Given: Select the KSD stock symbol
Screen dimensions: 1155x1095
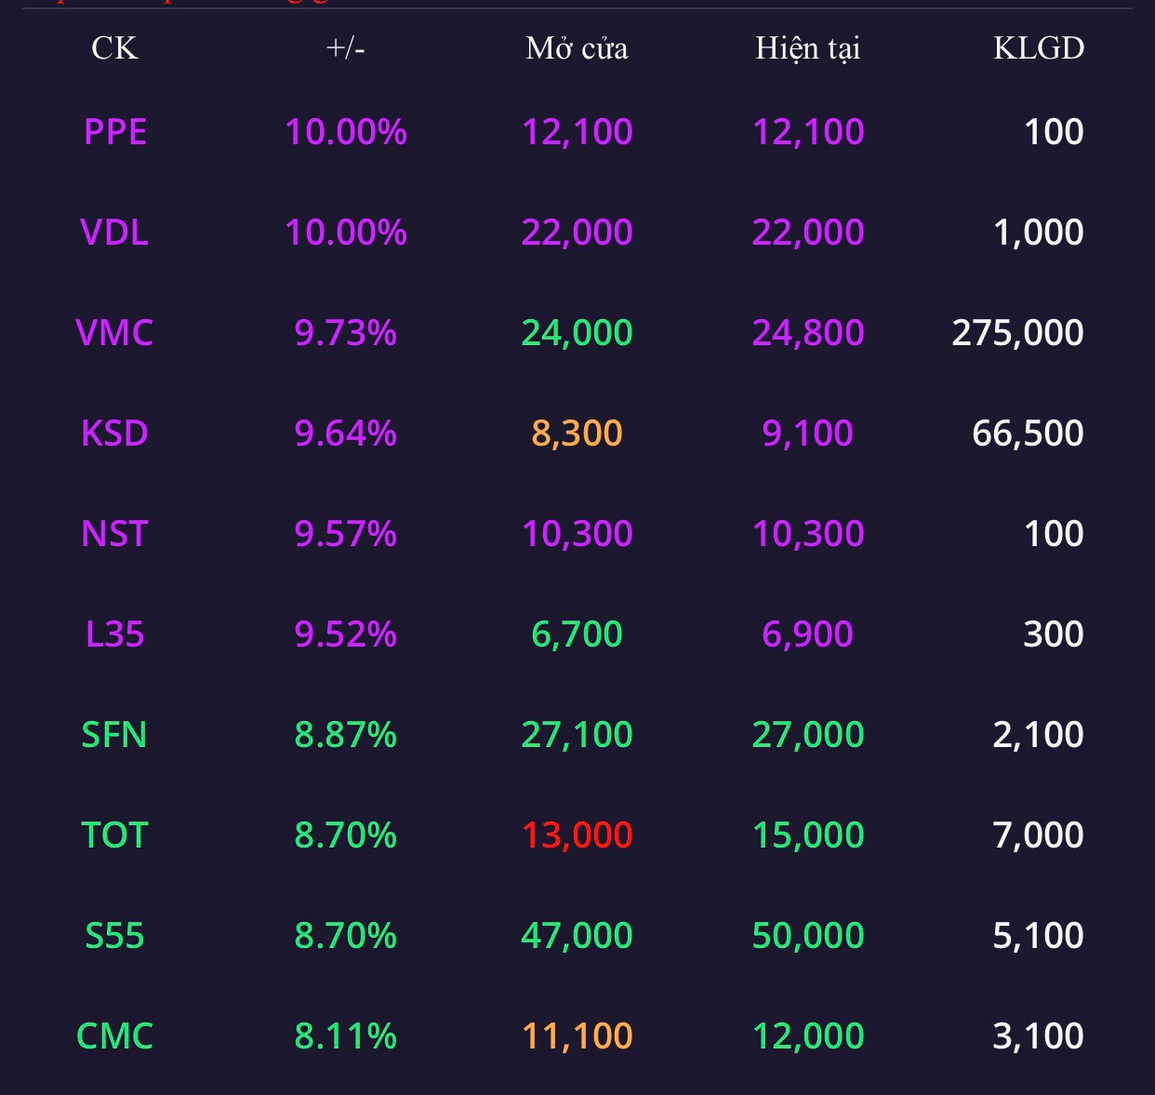Looking at the screenshot, I should (114, 433).
